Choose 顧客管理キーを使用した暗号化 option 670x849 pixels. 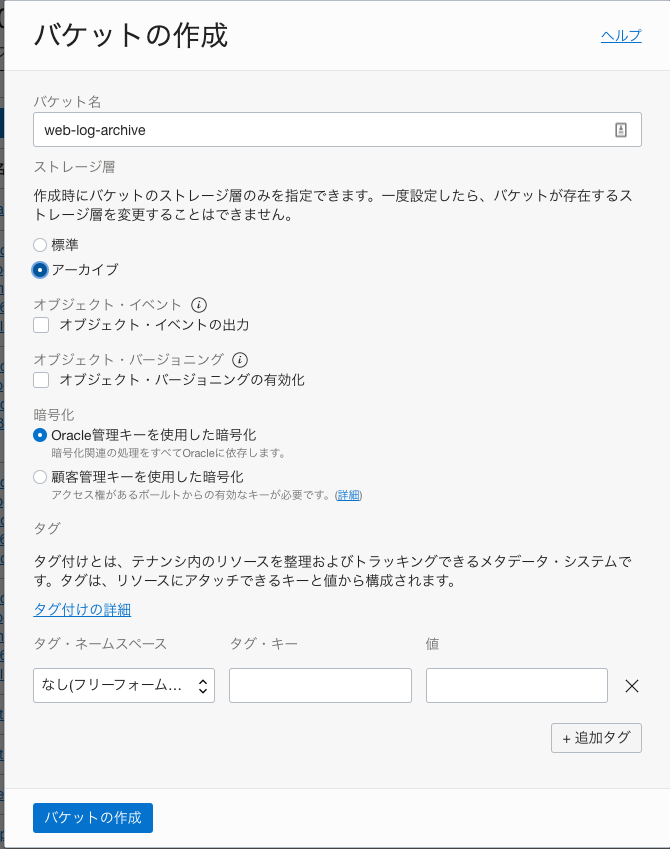coord(40,477)
